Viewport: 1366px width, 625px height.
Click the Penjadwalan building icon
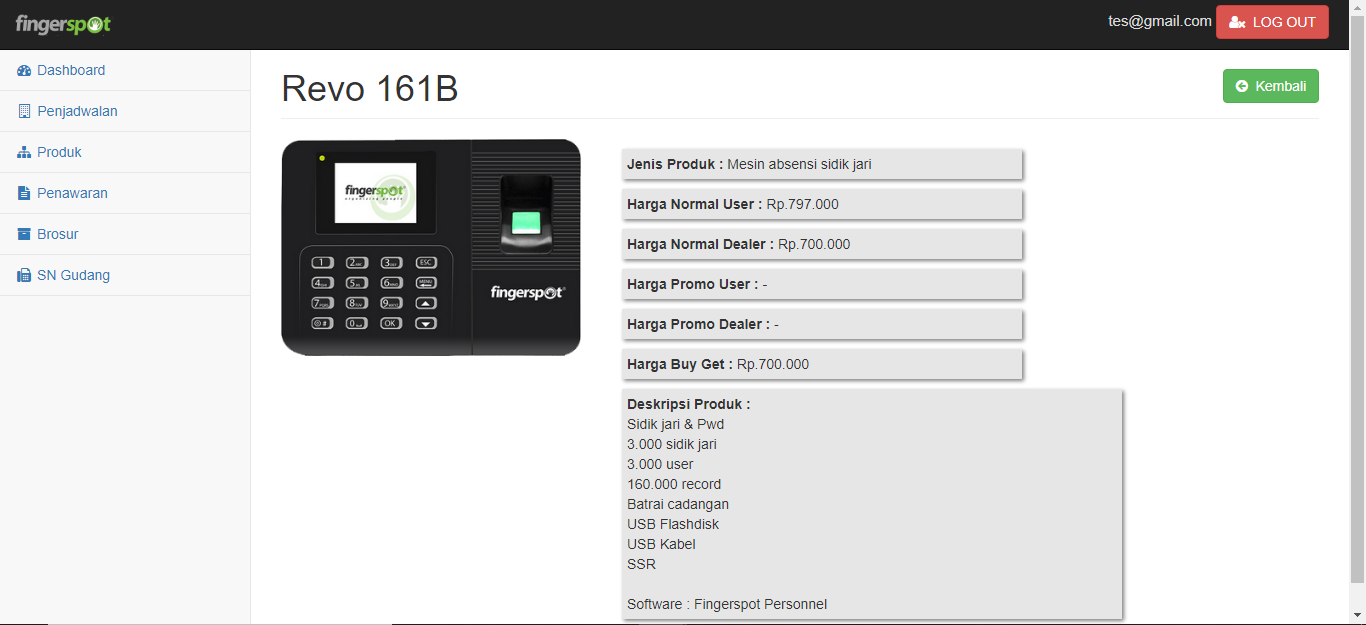[25, 112]
